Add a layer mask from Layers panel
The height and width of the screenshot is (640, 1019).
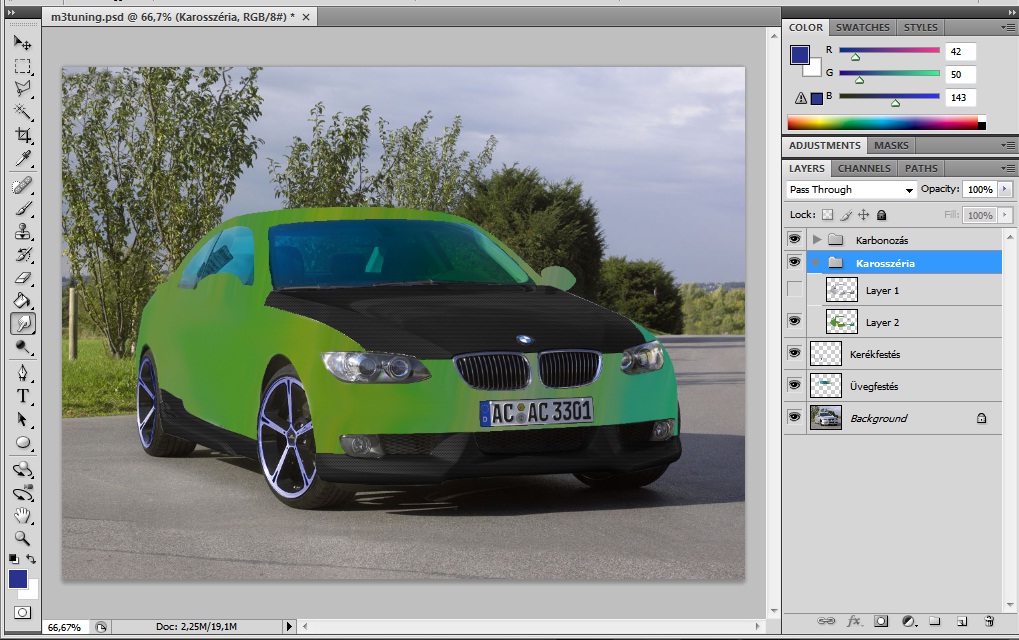(881, 621)
